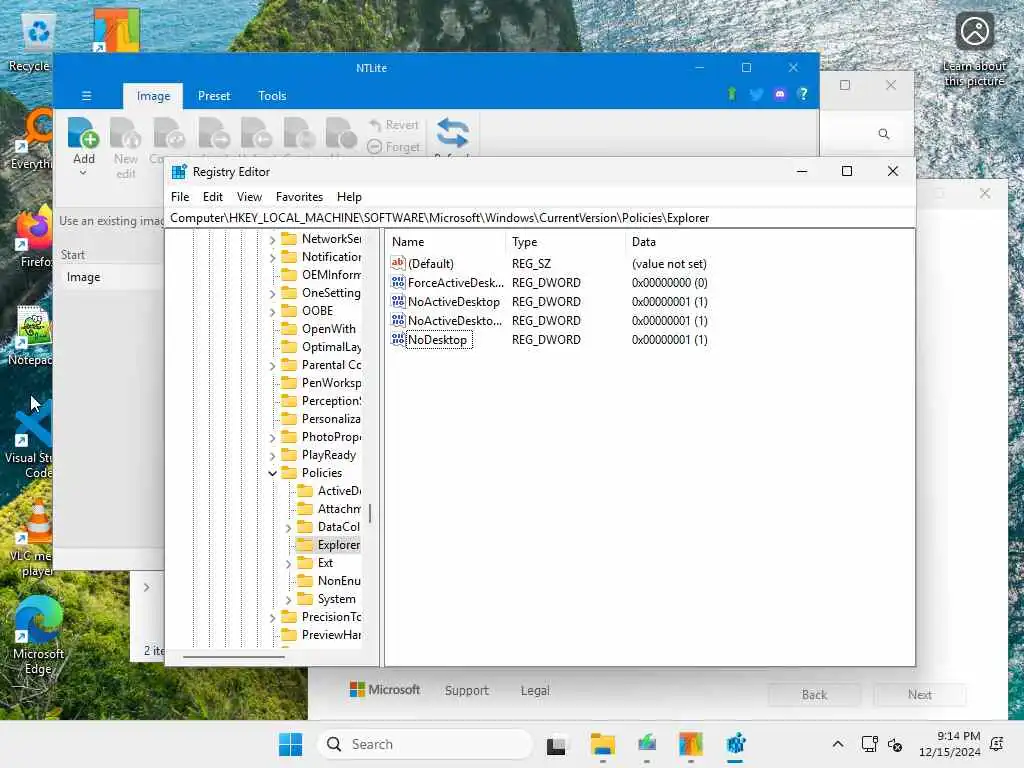Open the File menu in Registry Editor

tap(180, 197)
